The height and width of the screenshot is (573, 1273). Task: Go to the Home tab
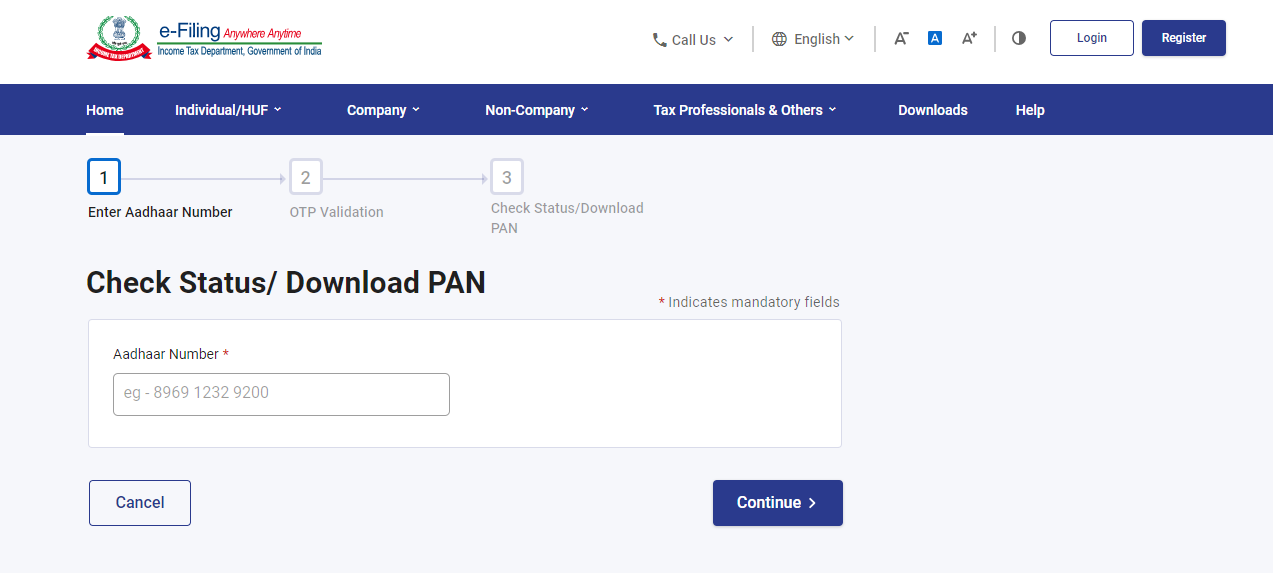pos(105,110)
